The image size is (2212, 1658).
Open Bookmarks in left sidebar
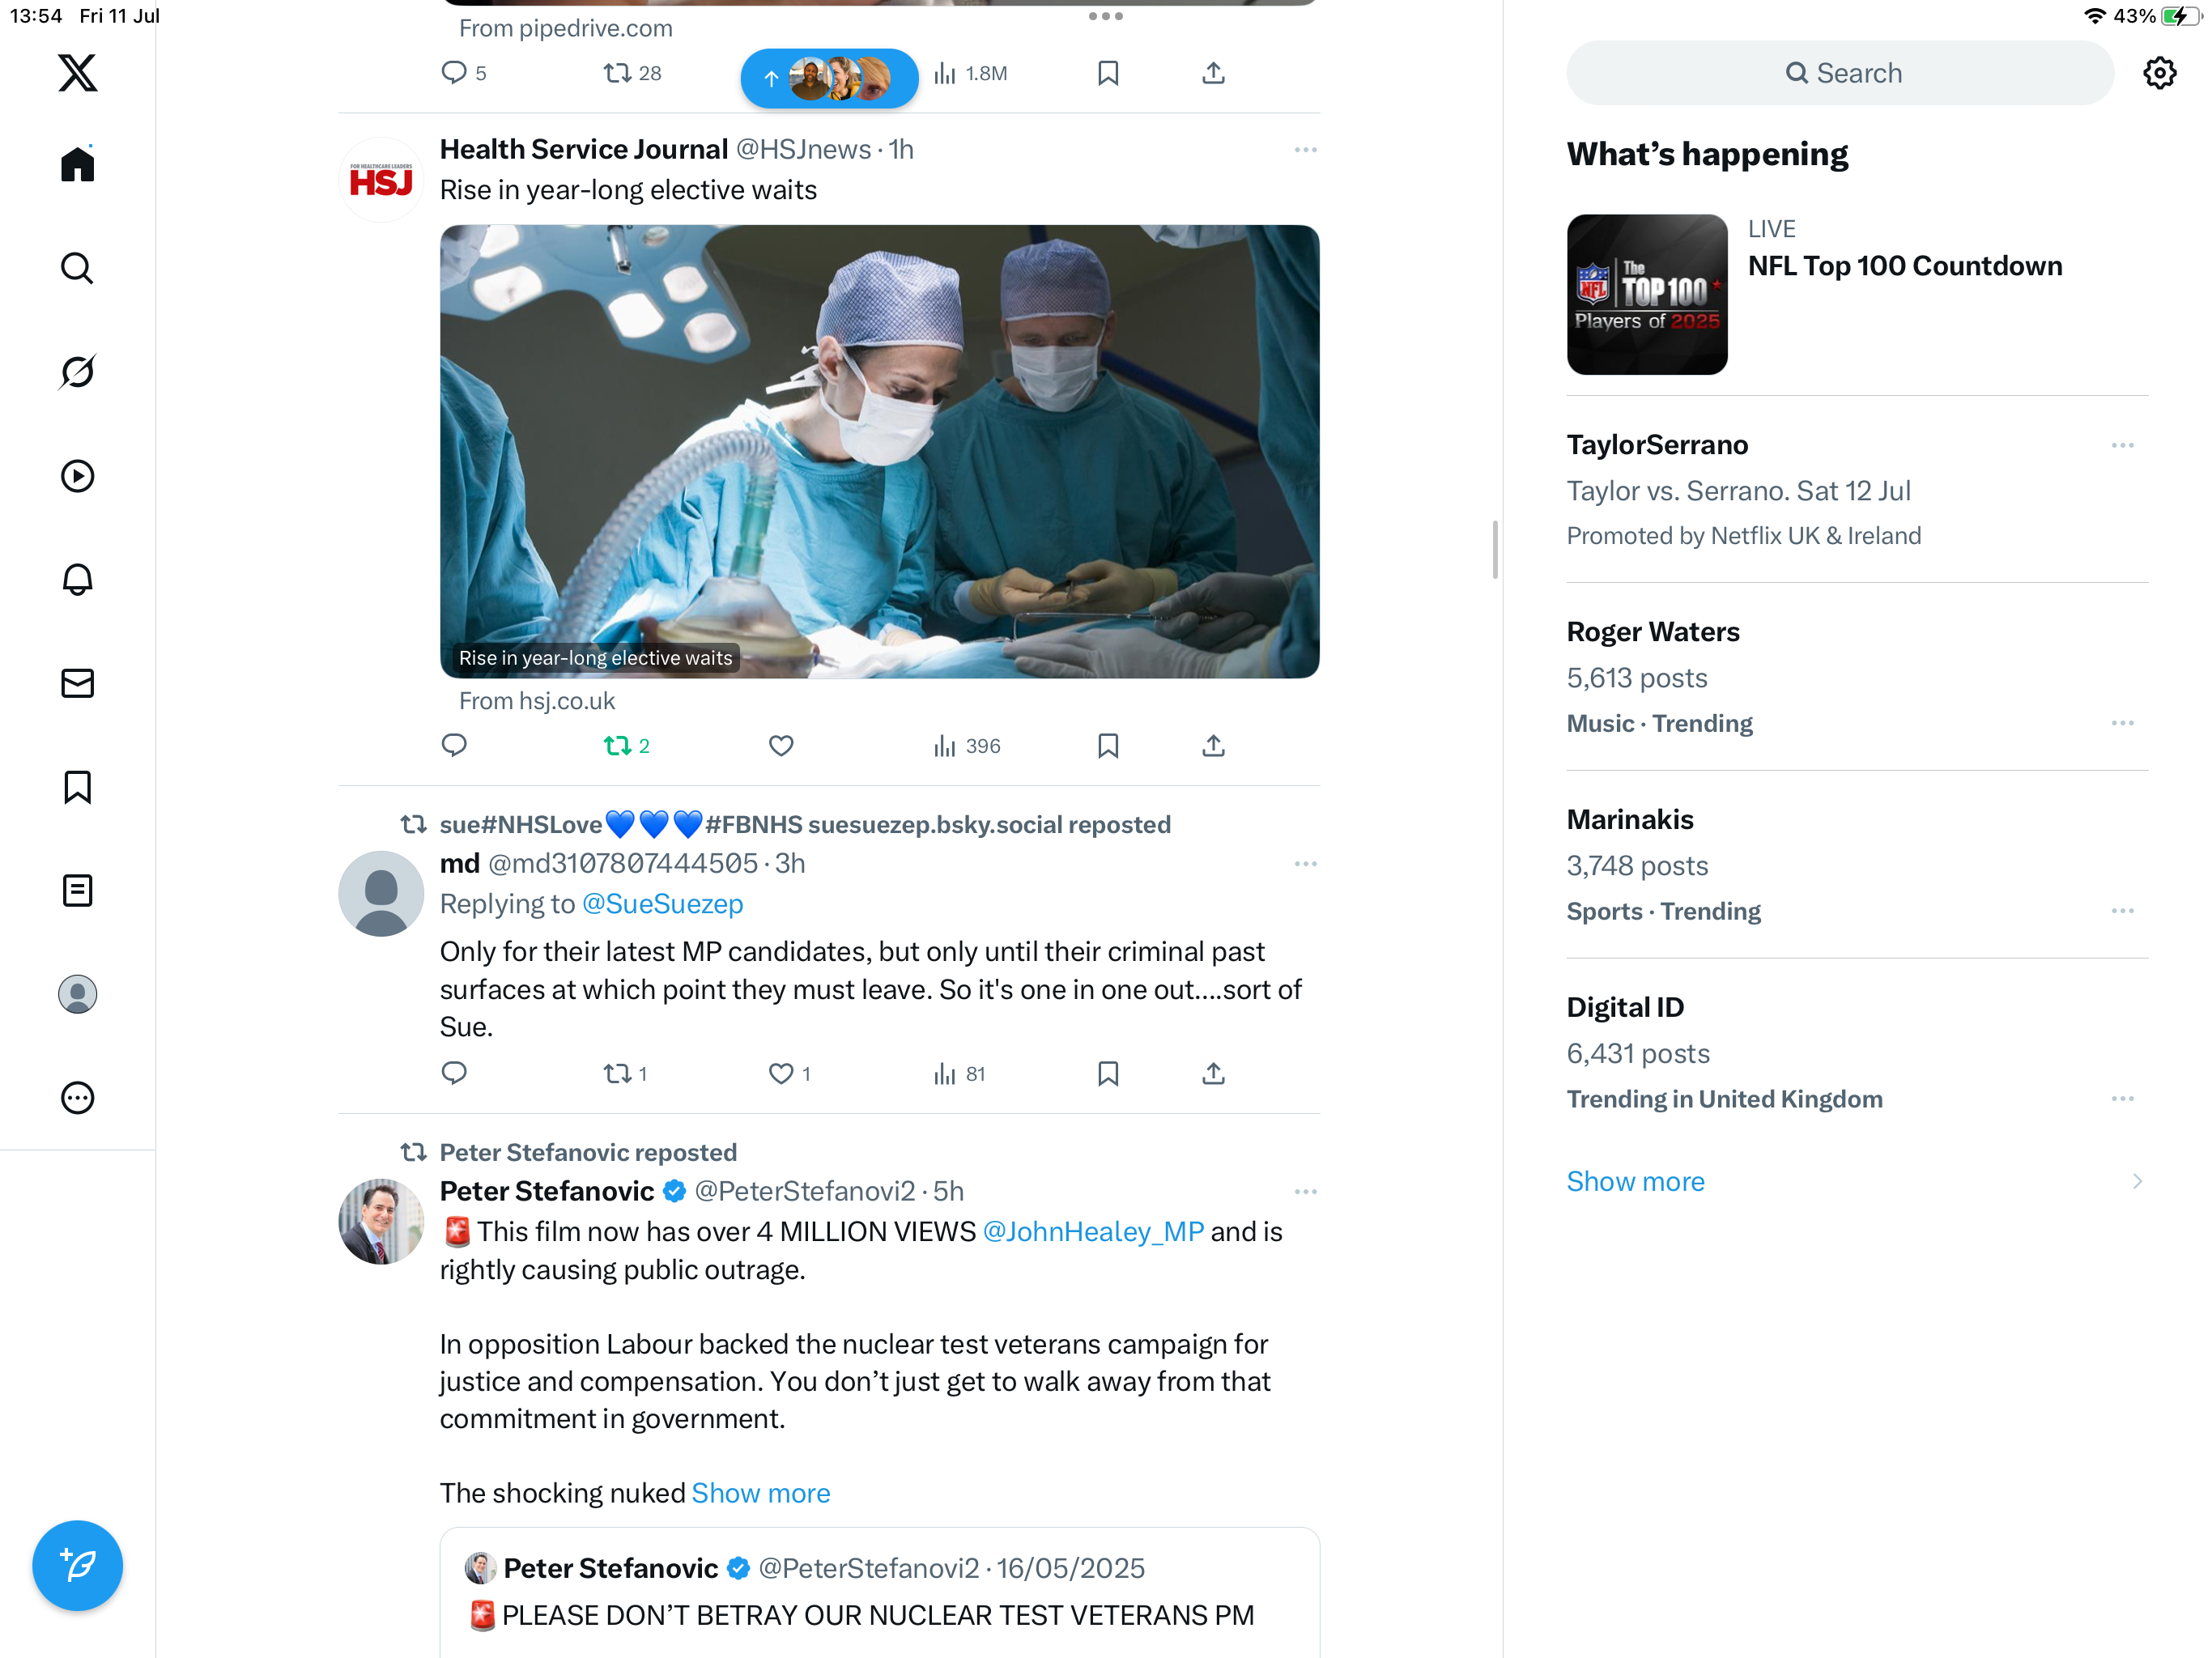click(77, 787)
